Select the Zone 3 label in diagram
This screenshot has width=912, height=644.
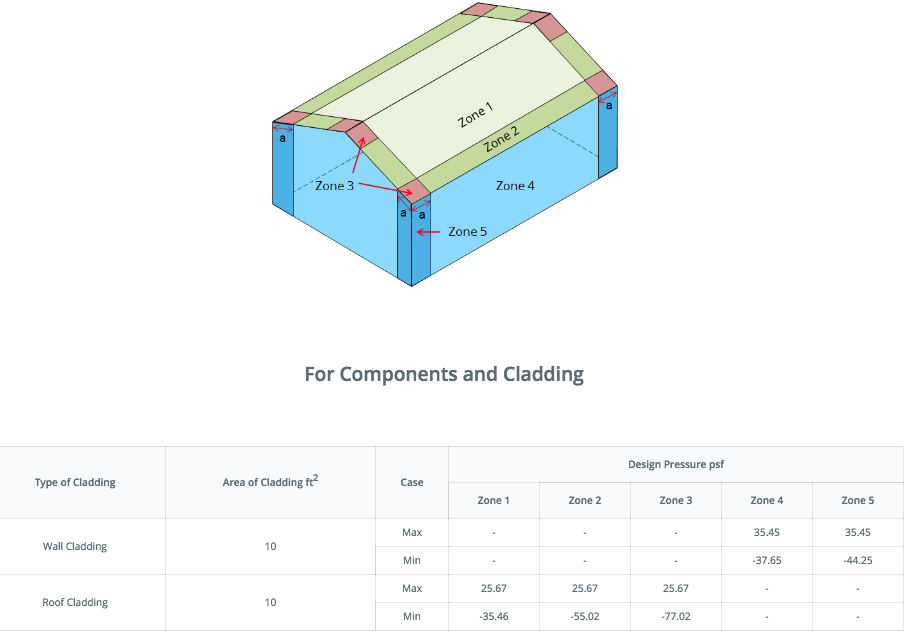[334, 186]
